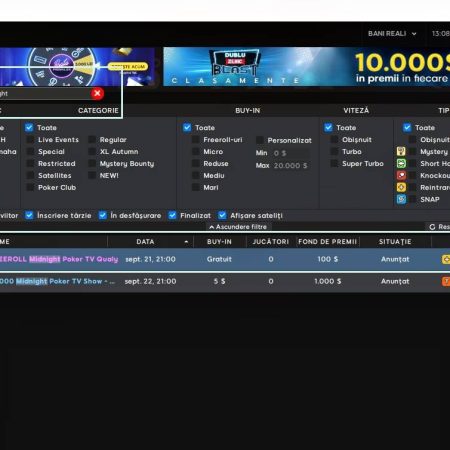Click the reset filters refresh icon

432,227
